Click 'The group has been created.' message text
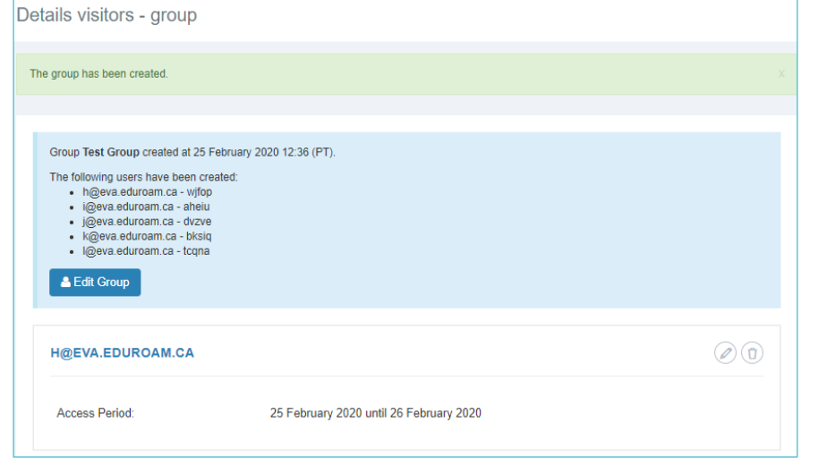 coord(99,74)
